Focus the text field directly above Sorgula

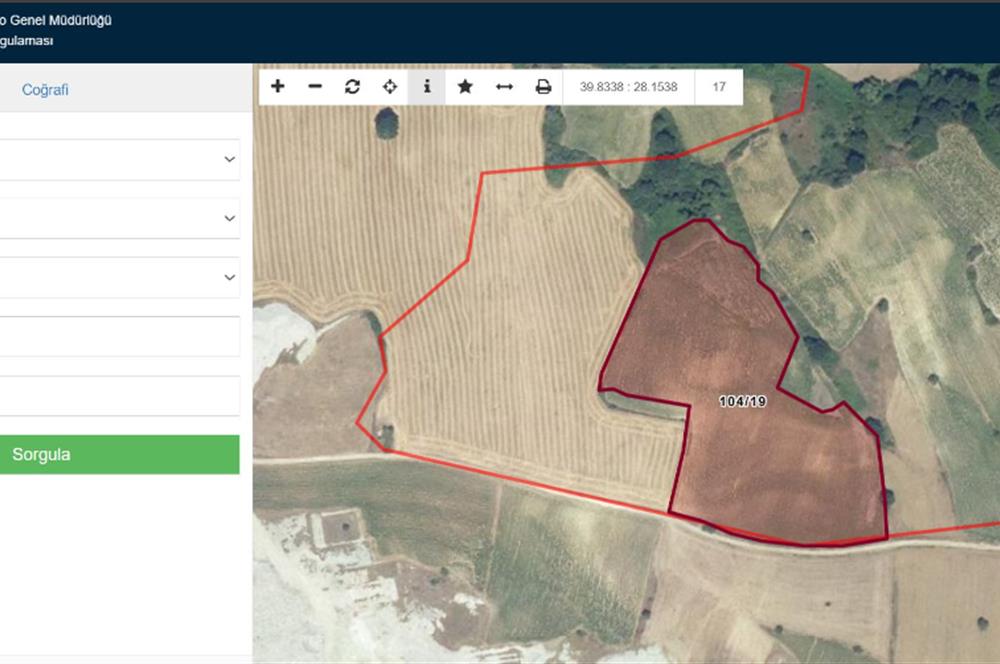118,396
